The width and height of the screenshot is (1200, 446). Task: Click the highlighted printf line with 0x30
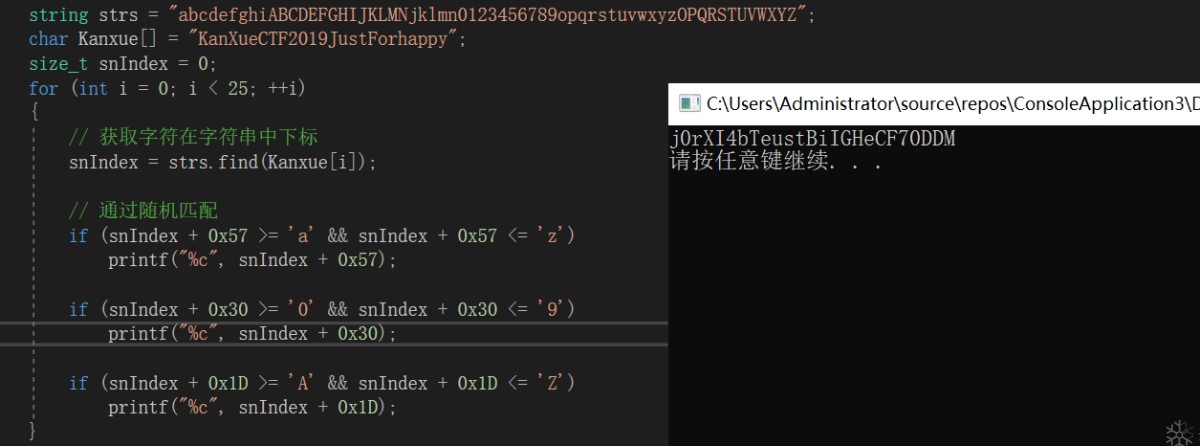(x=253, y=334)
